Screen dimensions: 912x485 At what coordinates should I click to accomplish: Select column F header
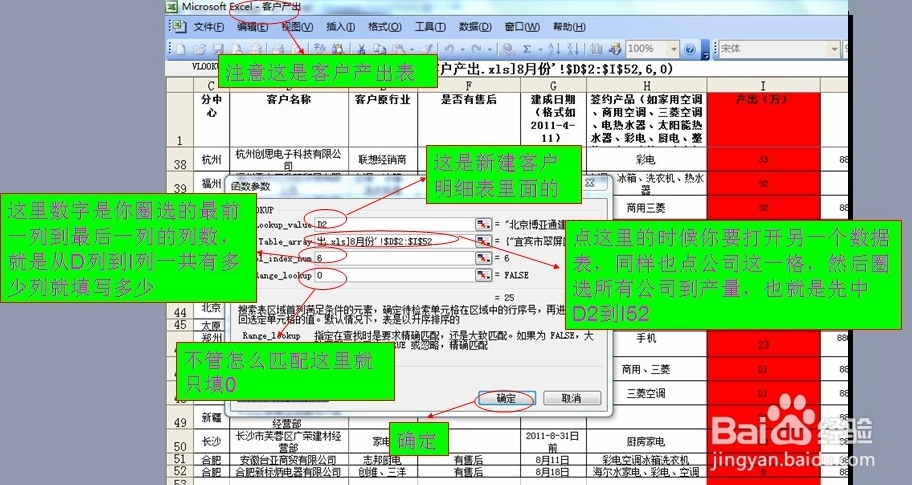(x=469, y=85)
